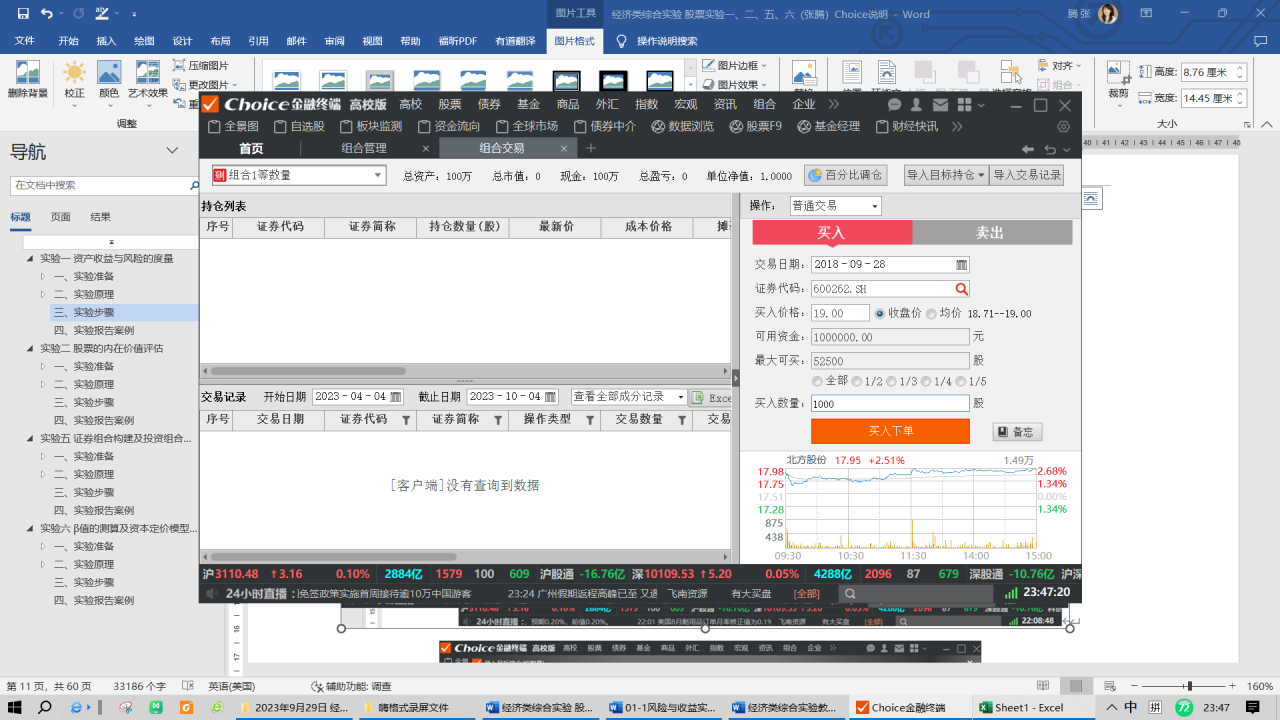This screenshot has height=720, width=1280.
Task: Open the 宏观 menu in Choice
Action: [x=686, y=104]
